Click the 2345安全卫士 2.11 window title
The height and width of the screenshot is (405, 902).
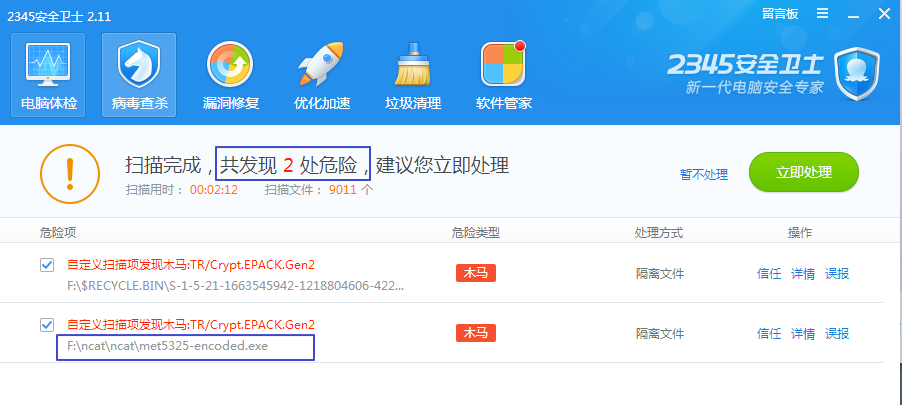[x=59, y=17]
